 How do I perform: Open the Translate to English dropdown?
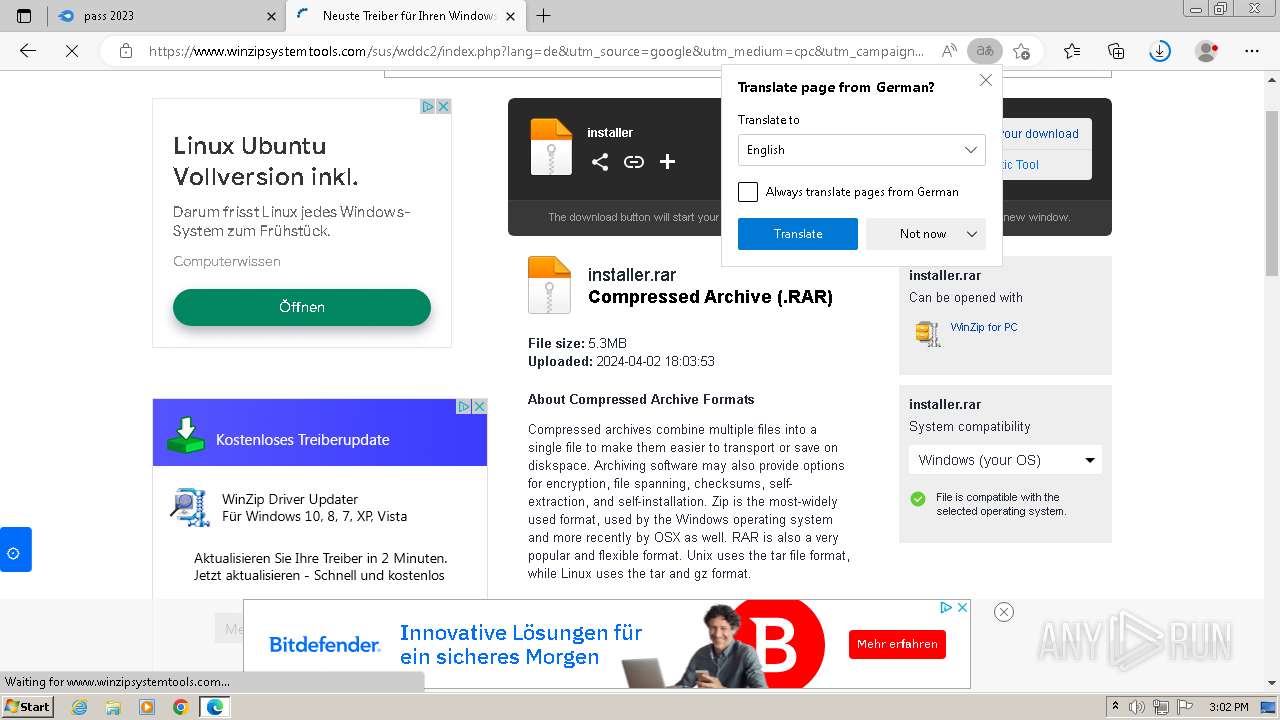coord(862,150)
